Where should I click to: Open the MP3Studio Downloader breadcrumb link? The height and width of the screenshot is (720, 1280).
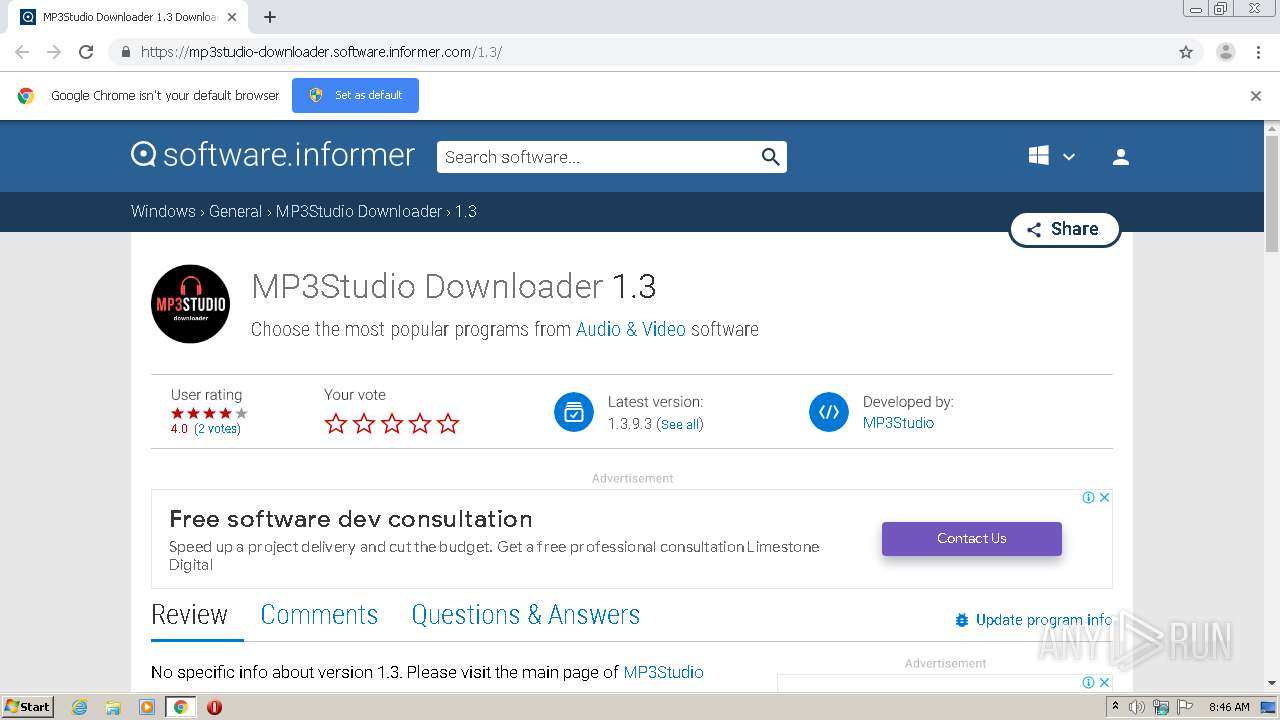coord(359,211)
